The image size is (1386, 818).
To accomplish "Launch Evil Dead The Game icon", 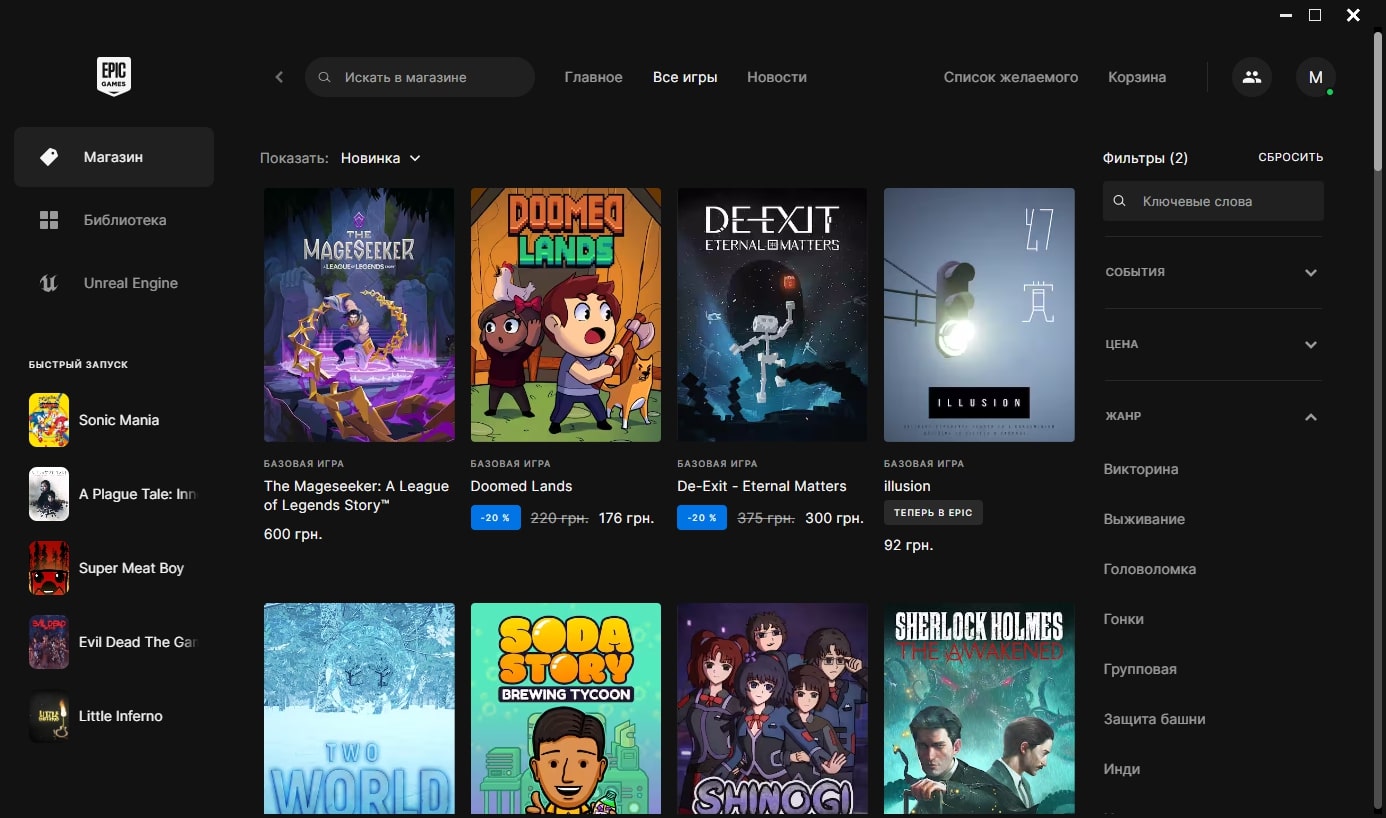I will pyautogui.click(x=49, y=642).
